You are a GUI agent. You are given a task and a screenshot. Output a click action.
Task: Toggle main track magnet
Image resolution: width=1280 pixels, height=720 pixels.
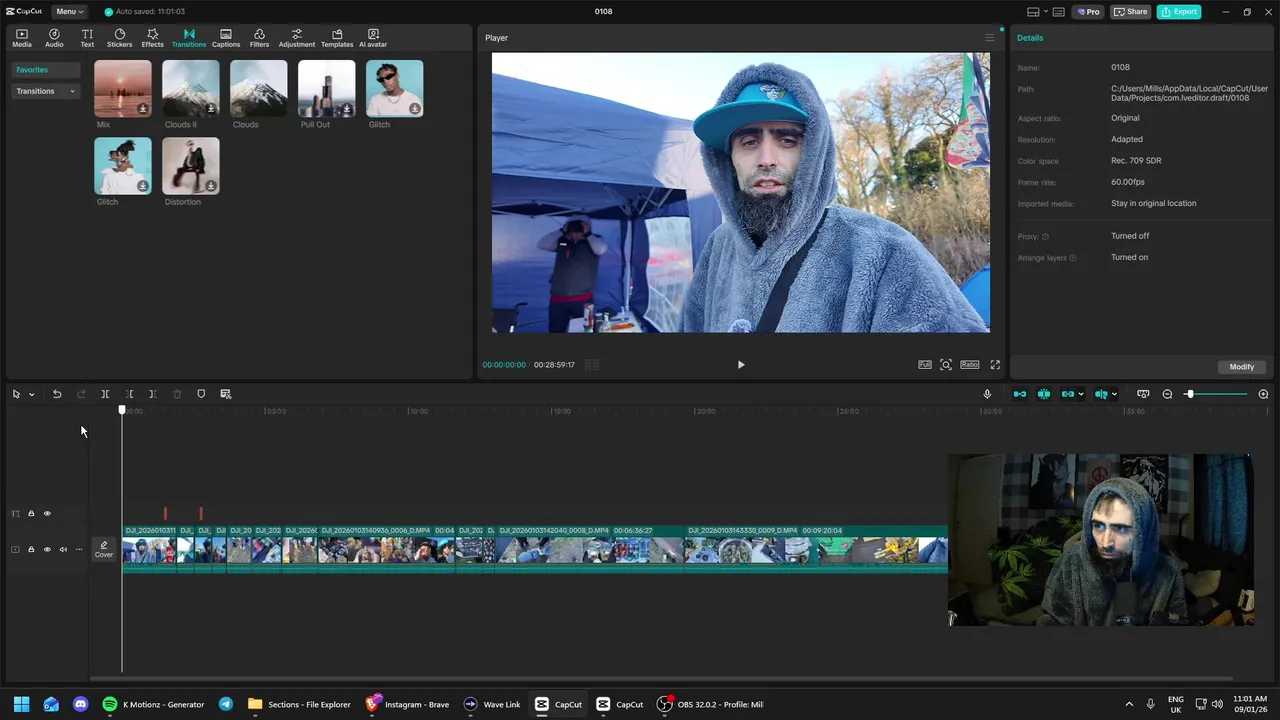click(1020, 394)
